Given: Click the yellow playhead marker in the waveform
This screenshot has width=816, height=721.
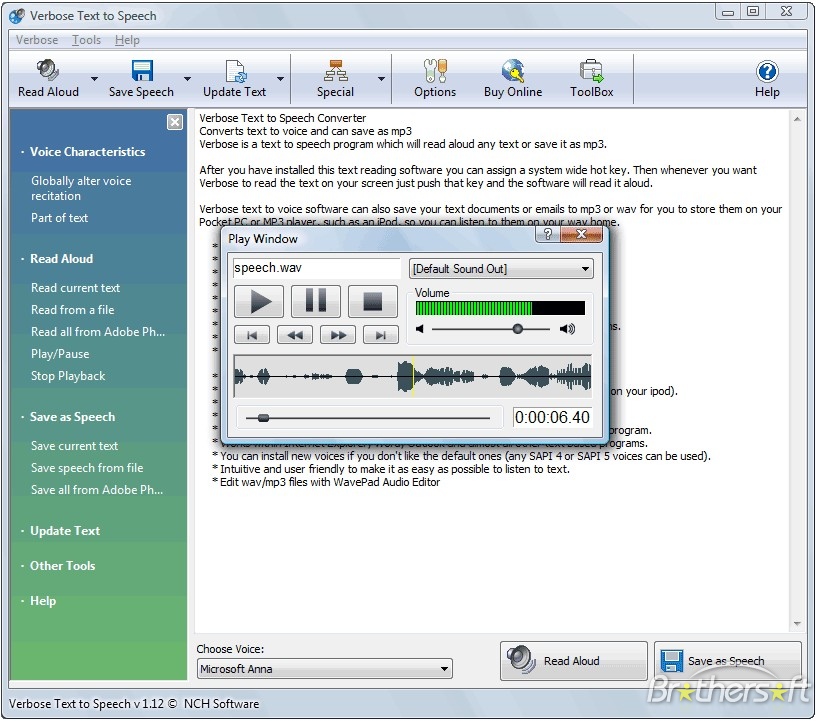Looking at the screenshot, I should [413, 376].
